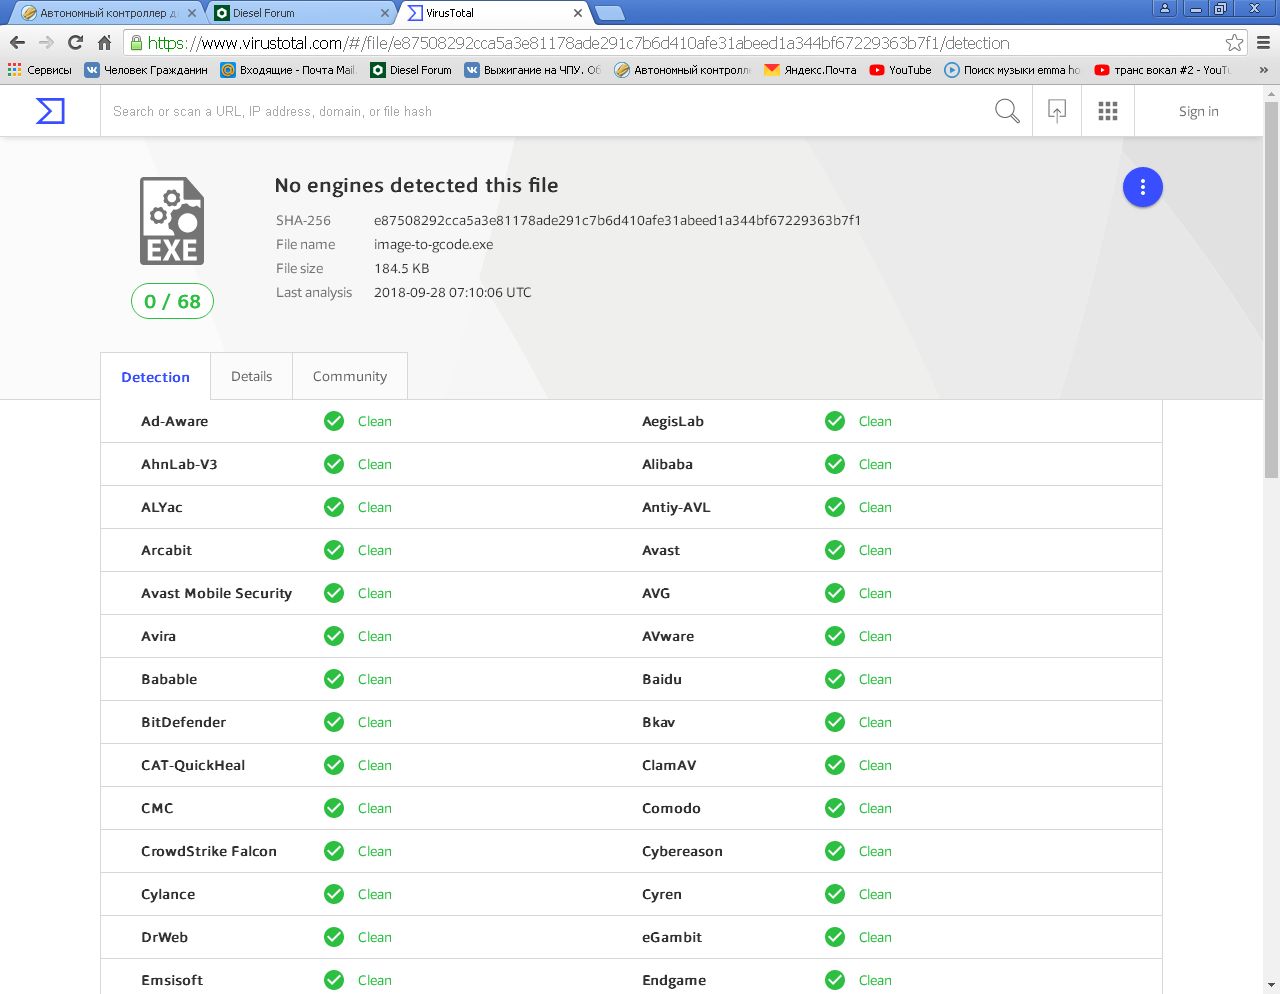Open the file upload icon

tap(1057, 111)
